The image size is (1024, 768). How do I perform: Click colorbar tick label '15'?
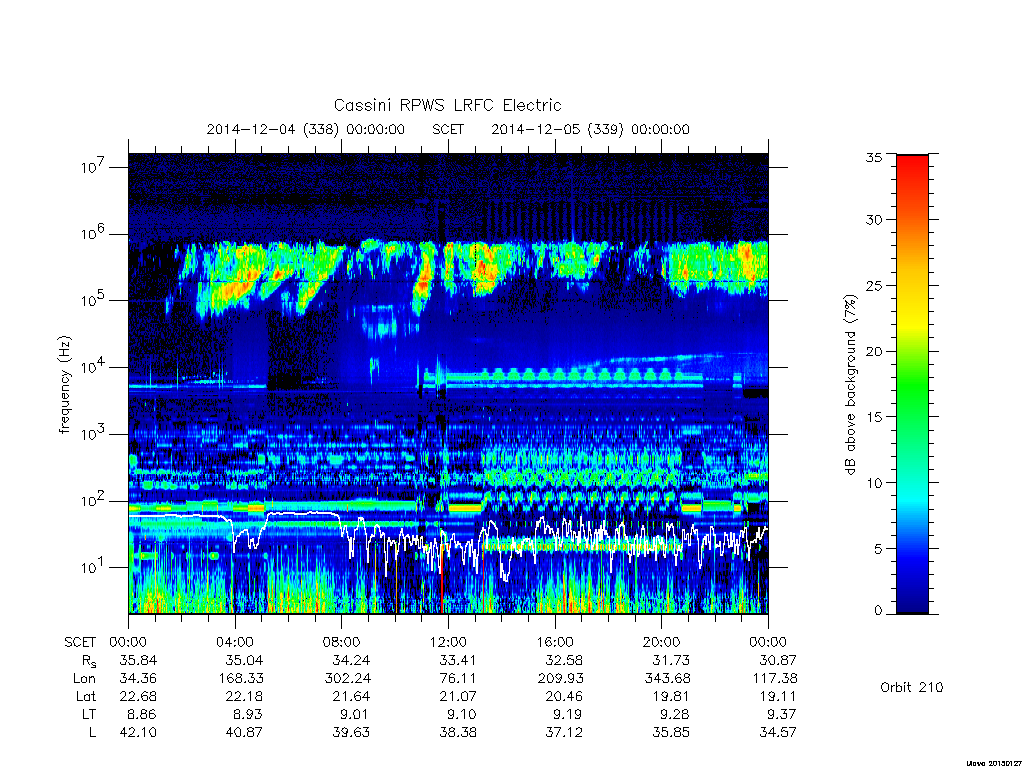[x=873, y=417]
